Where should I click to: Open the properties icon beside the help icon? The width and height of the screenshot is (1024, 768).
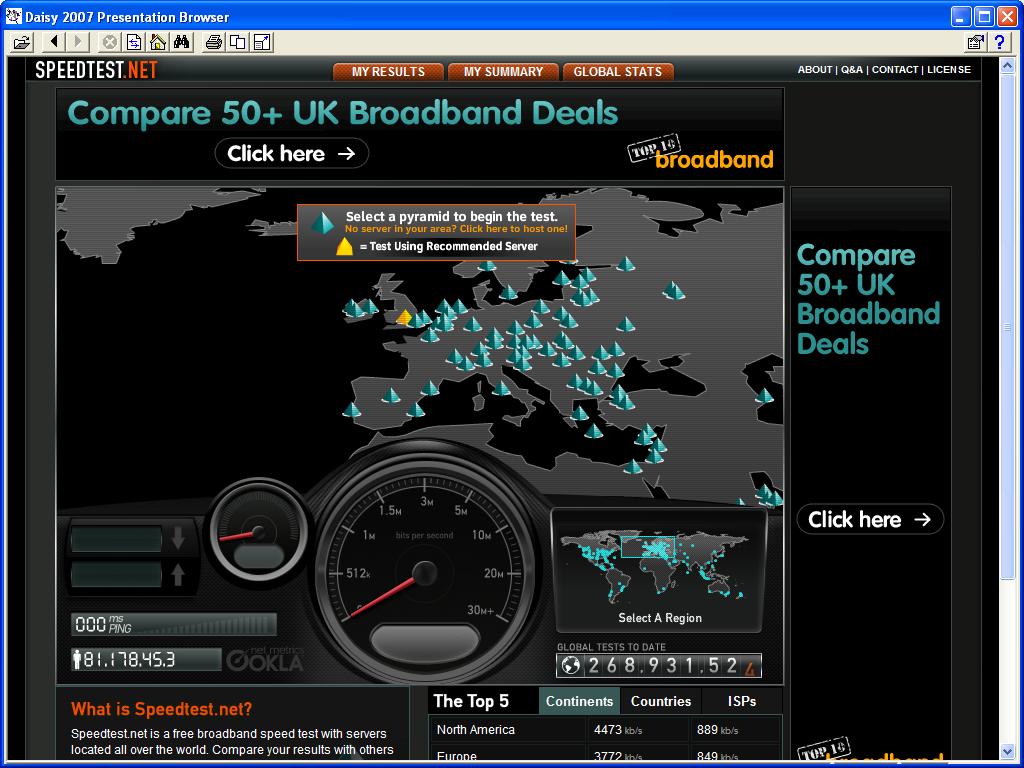tap(976, 42)
